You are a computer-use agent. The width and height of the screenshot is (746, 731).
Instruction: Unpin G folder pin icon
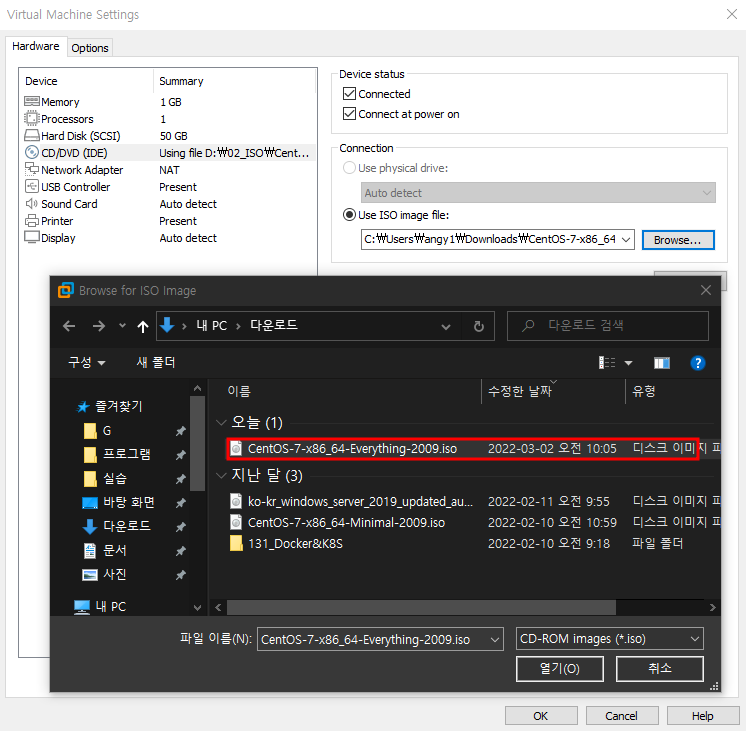coord(180,431)
